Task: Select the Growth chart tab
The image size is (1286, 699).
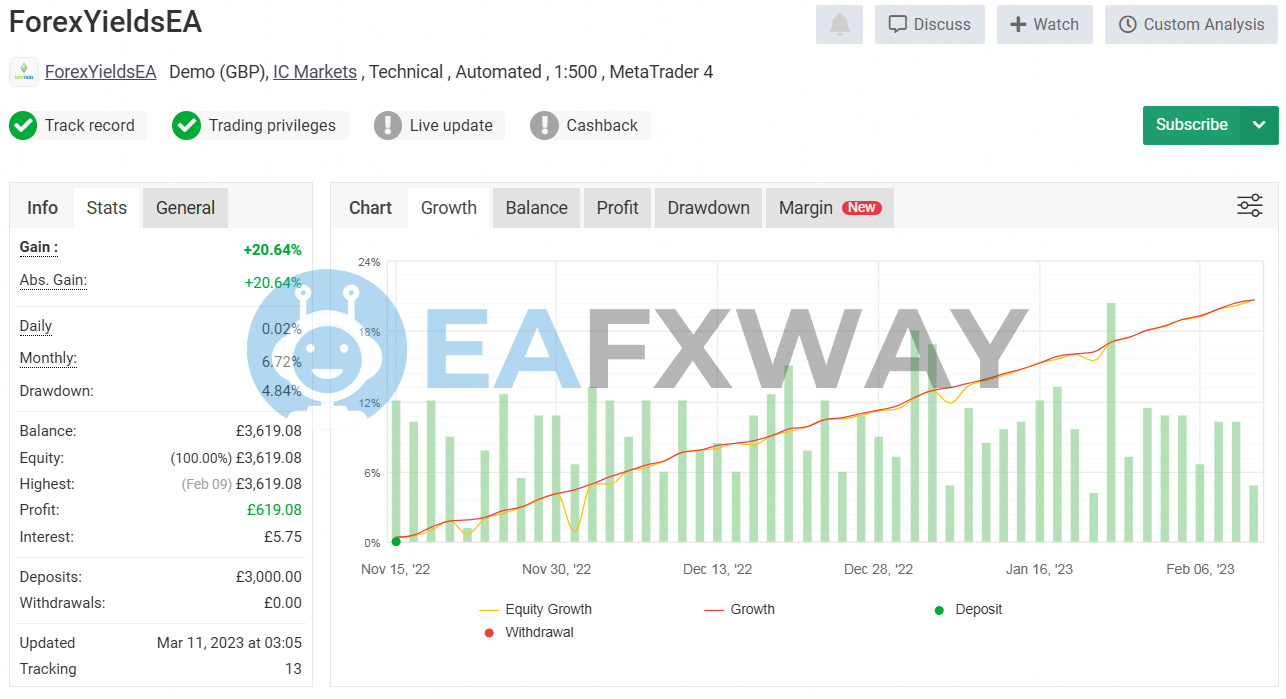Action: click(x=449, y=208)
